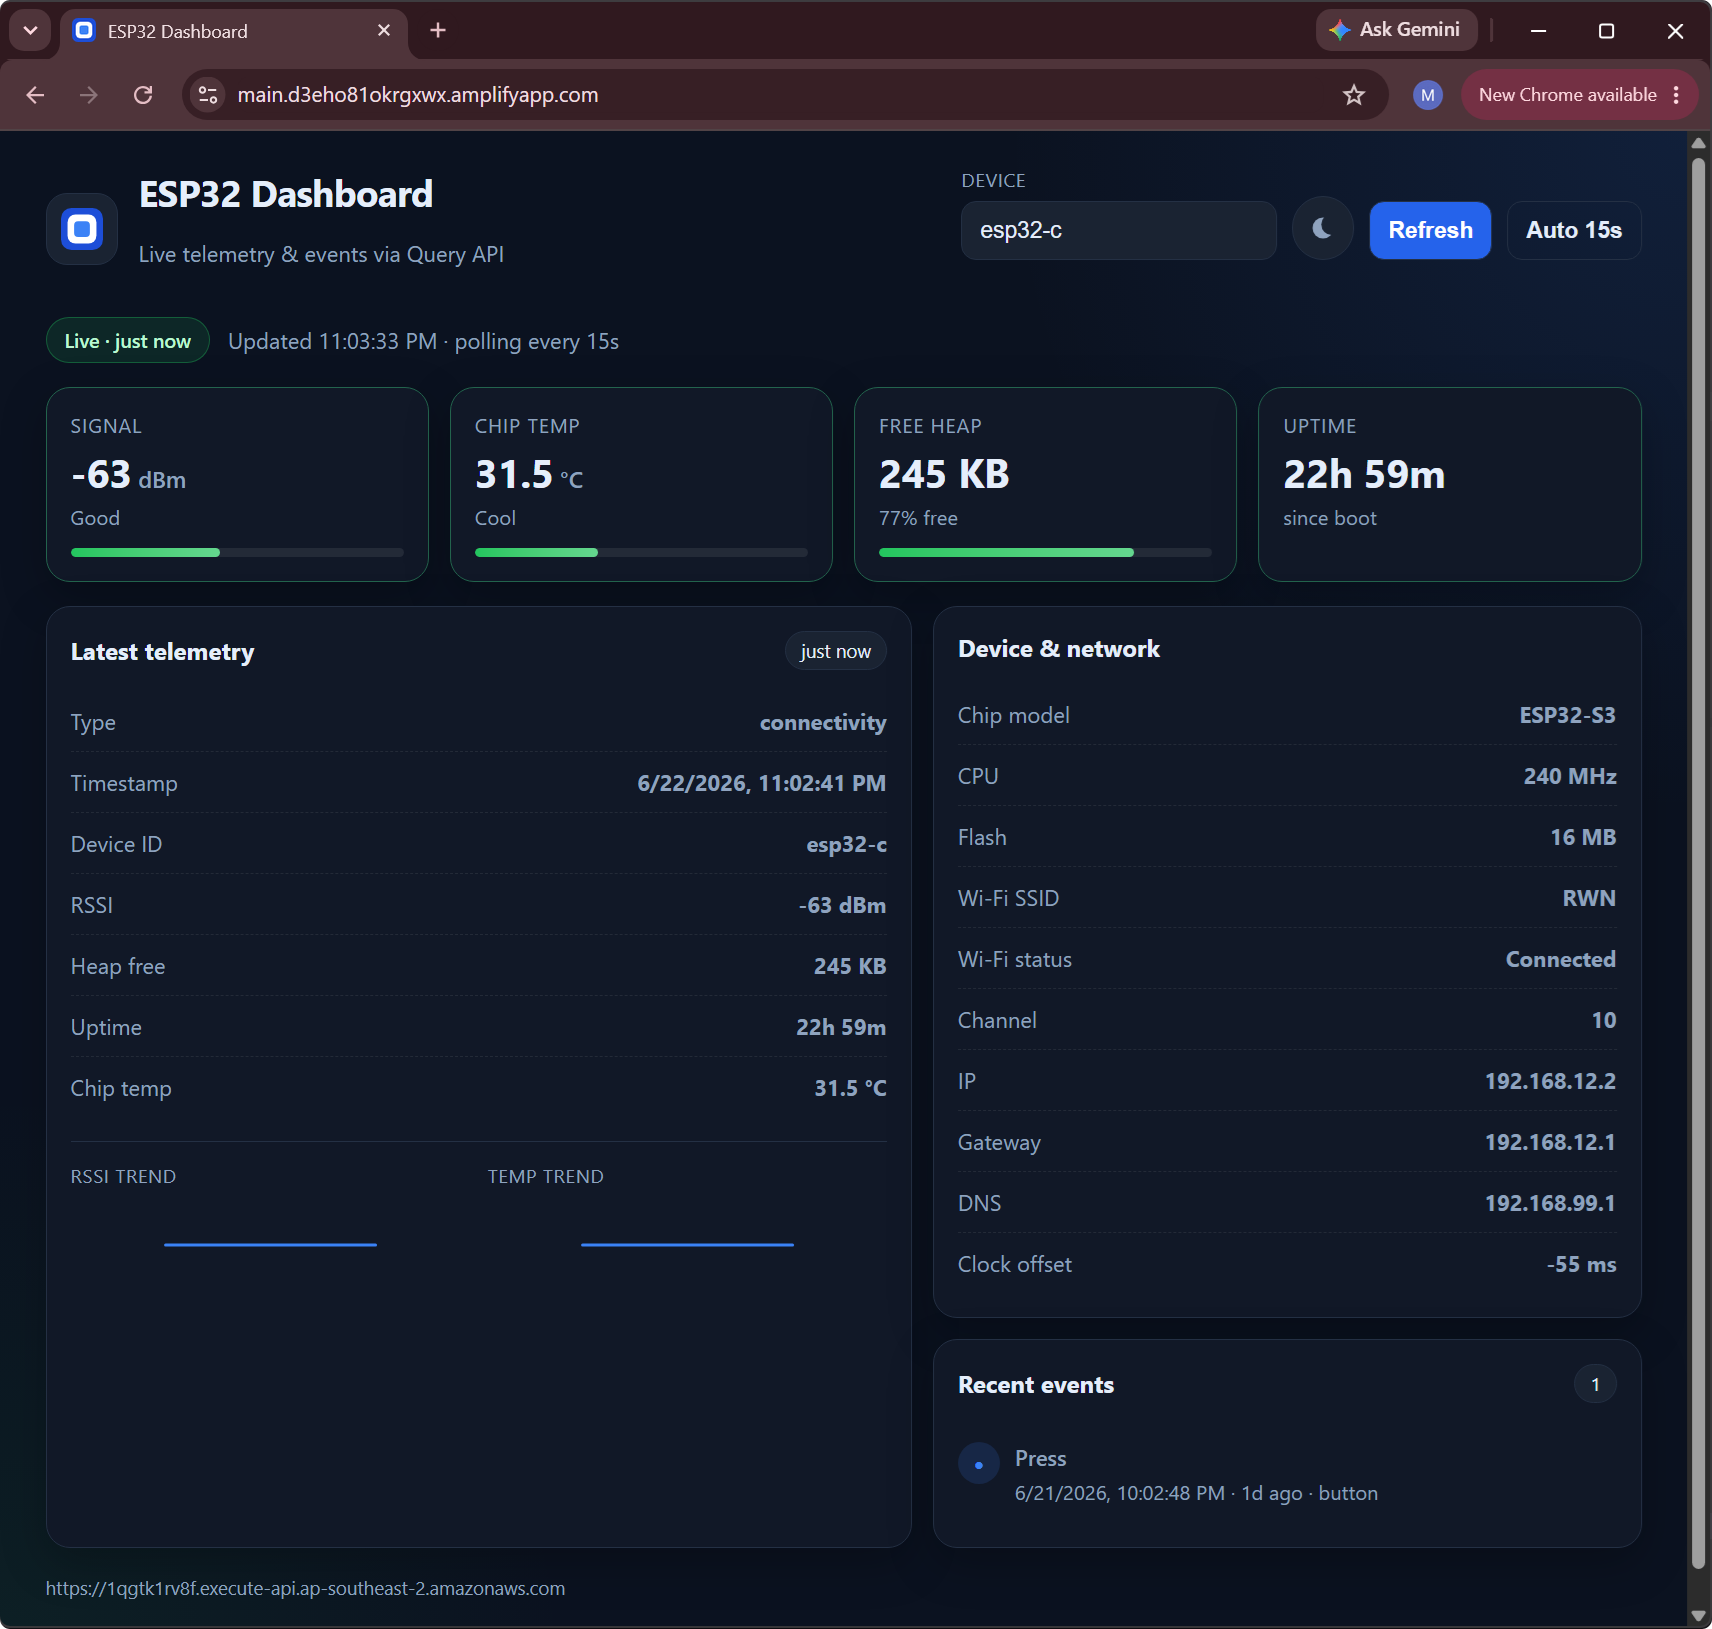Viewport: 1712px width, 1629px height.
Task: Click the 22h 59m uptime card value
Action: [1364, 475]
